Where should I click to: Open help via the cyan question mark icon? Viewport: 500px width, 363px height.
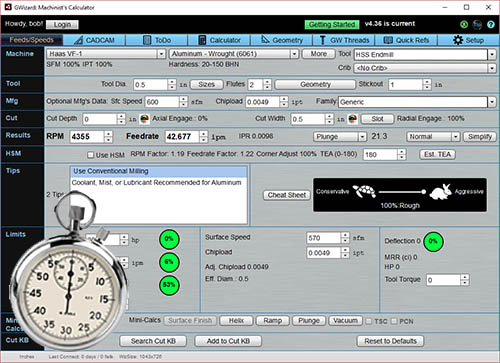click(x=491, y=24)
